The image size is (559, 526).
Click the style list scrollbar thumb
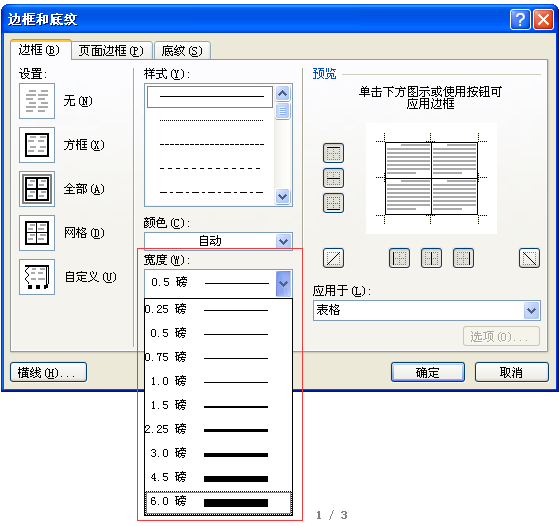pyautogui.click(x=283, y=111)
